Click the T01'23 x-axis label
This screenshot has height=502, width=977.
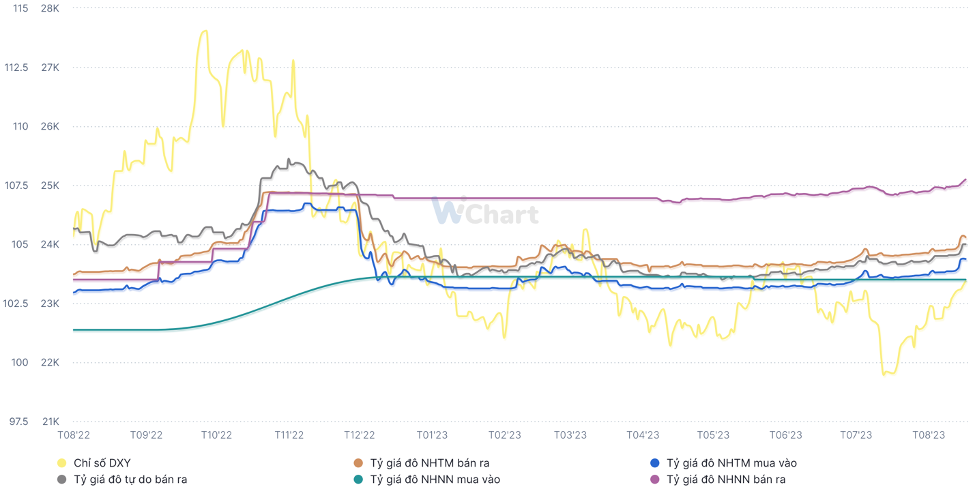pyautogui.click(x=431, y=435)
